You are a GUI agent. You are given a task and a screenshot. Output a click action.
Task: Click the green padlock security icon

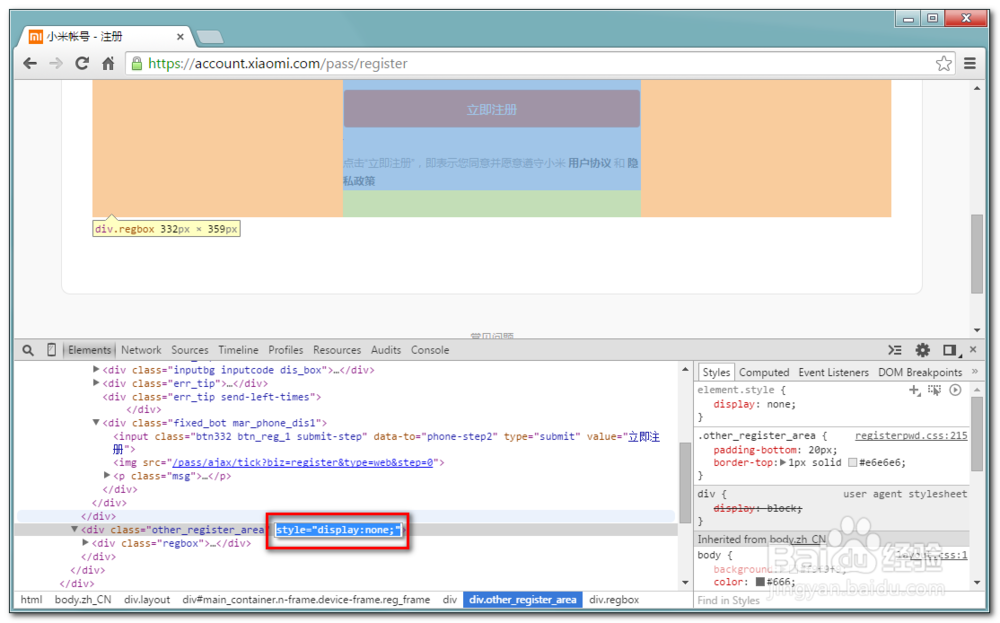tap(136, 63)
